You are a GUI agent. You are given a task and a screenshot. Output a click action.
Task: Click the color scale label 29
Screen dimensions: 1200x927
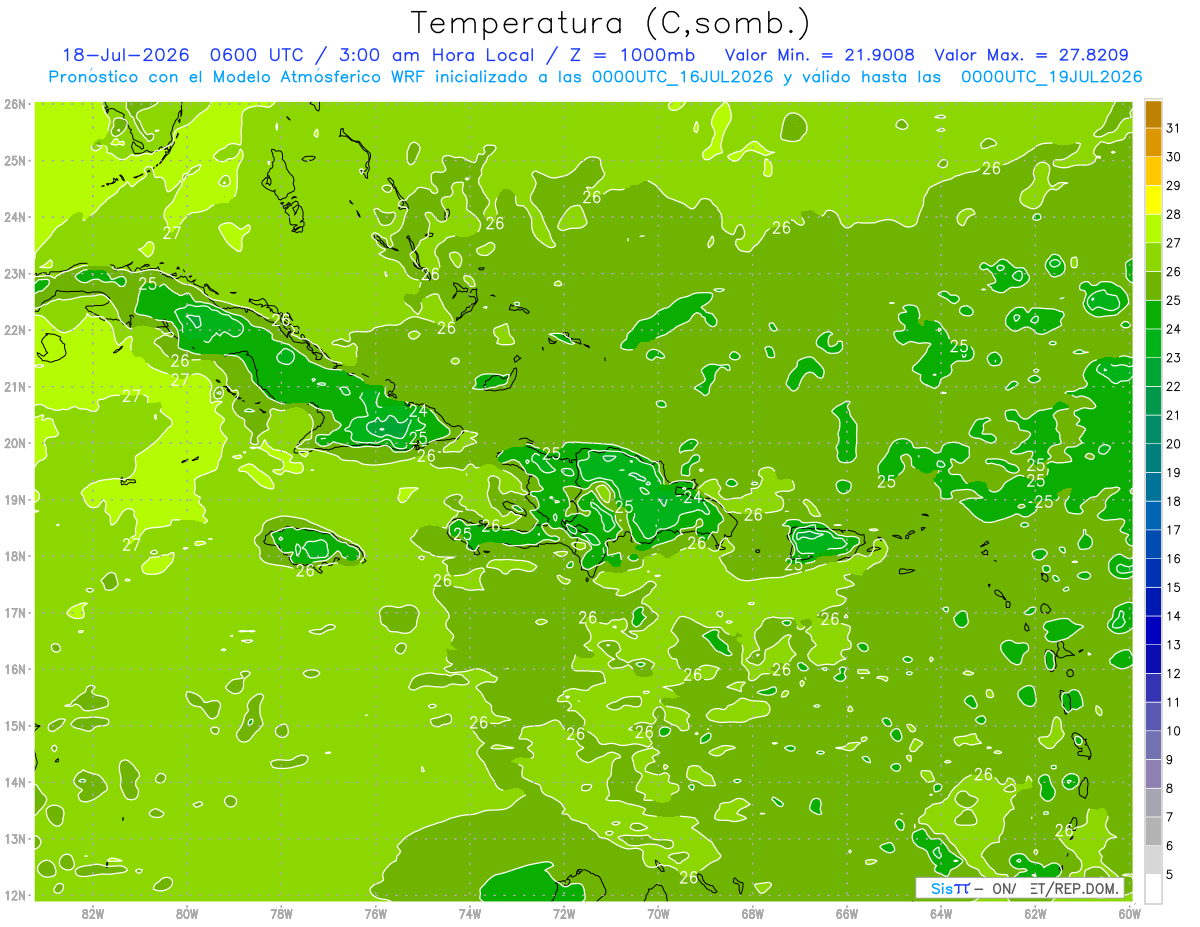(x=1174, y=186)
